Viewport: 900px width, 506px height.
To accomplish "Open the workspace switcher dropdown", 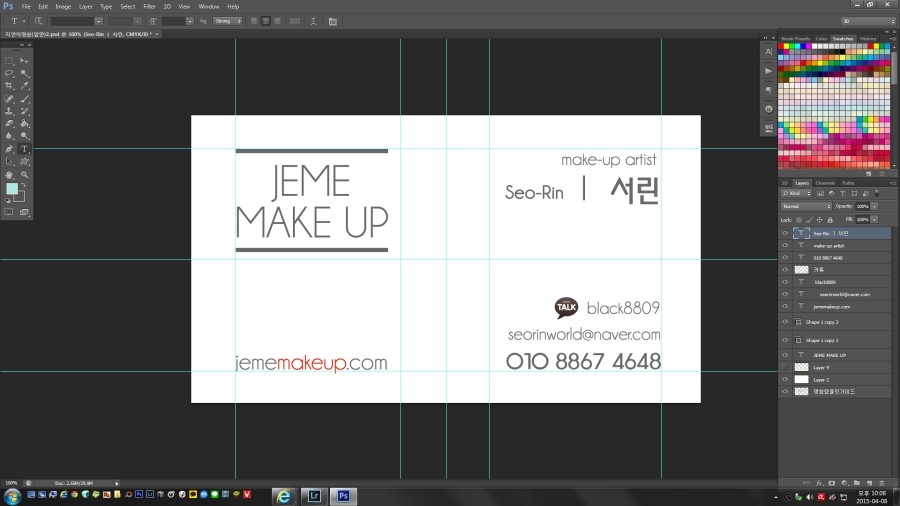I will [x=868, y=21].
